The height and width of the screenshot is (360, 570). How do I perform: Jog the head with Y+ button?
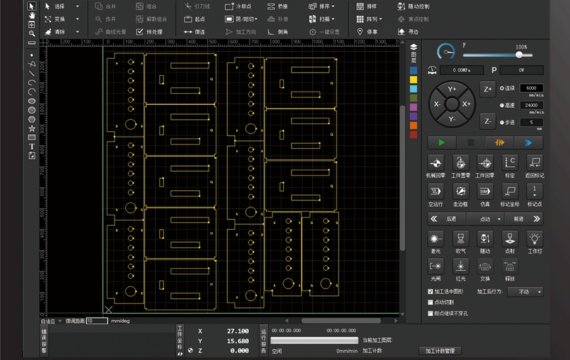tap(452, 89)
